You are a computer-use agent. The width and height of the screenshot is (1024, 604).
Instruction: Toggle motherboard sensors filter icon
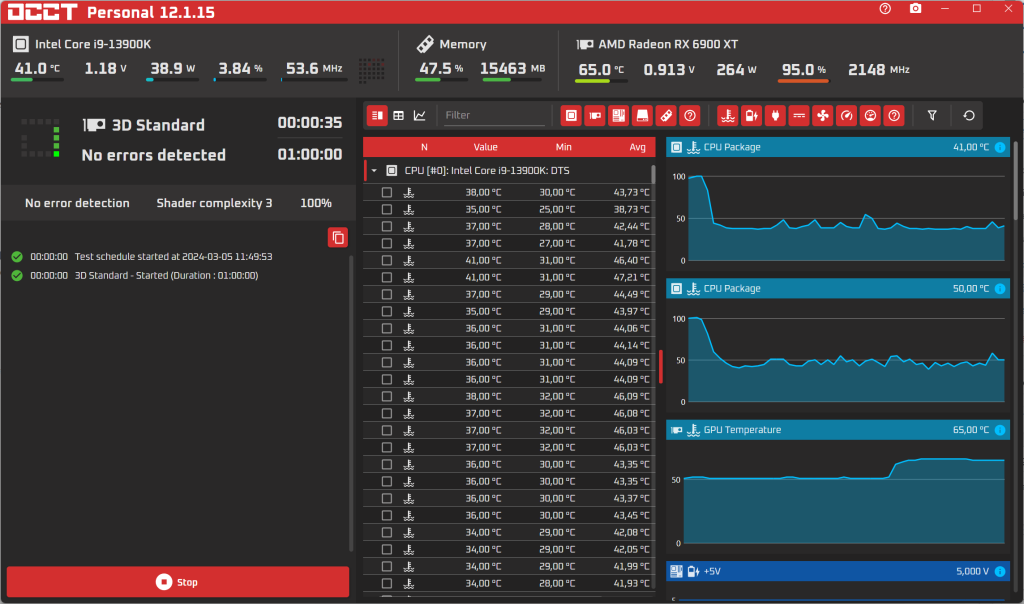click(618, 116)
